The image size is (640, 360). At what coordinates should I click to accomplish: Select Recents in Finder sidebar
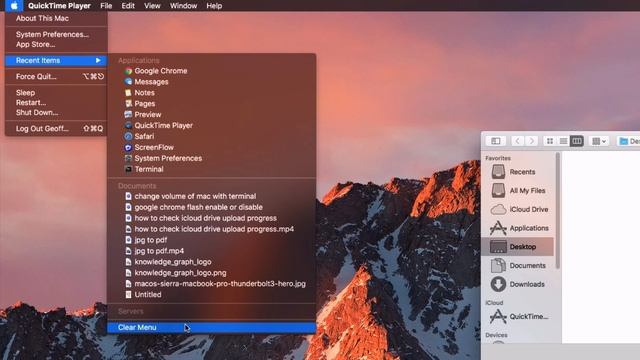[x=518, y=172]
